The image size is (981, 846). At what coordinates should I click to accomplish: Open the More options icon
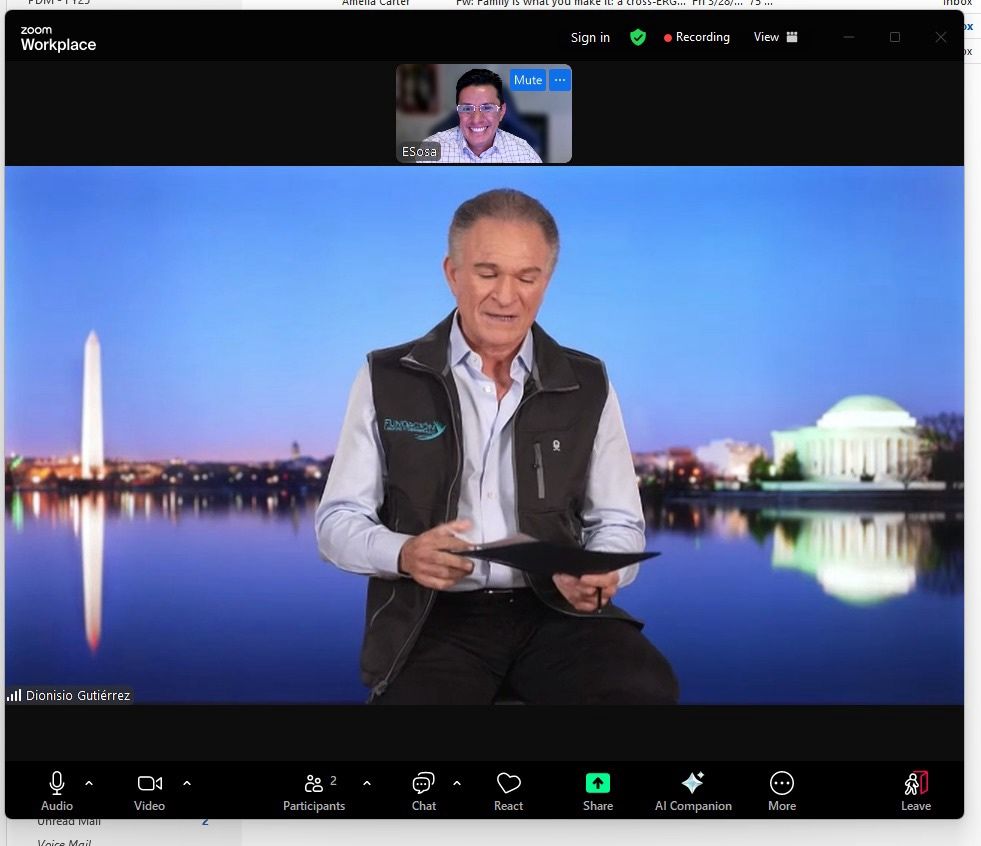(x=782, y=783)
